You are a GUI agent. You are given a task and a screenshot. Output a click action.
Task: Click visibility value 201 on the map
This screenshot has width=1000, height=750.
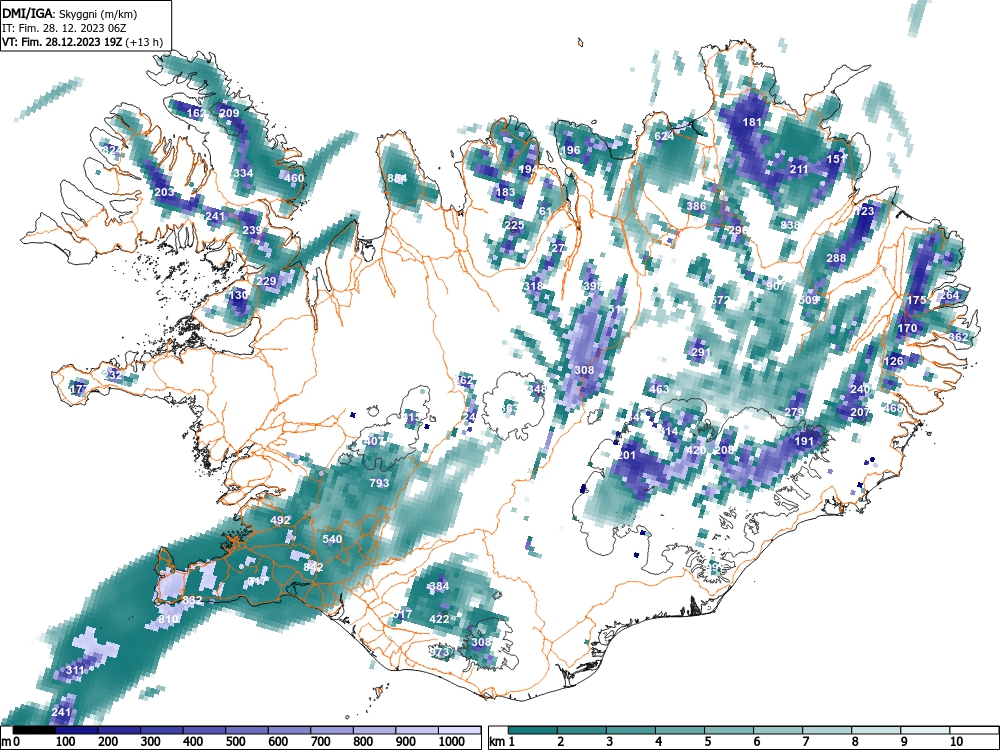pyautogui.click(x=627, y=455)
